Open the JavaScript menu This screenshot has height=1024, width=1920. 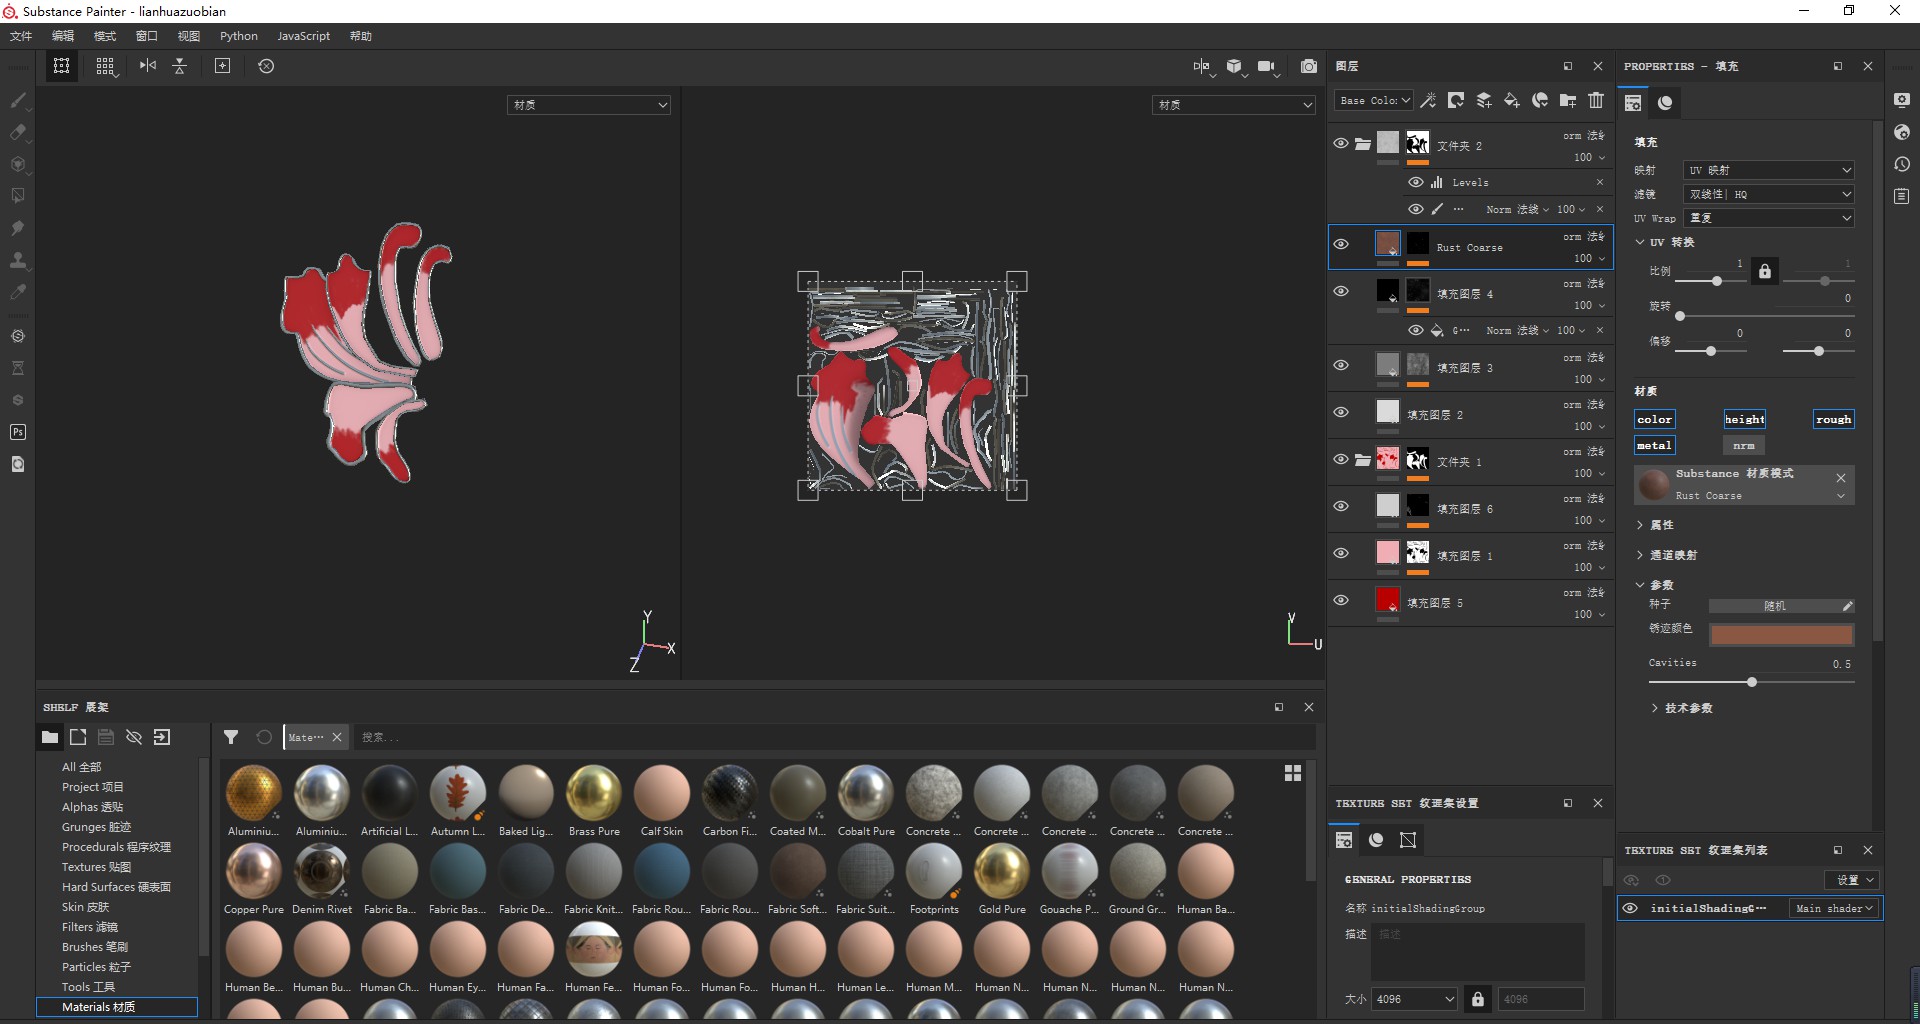pos(303,36)
